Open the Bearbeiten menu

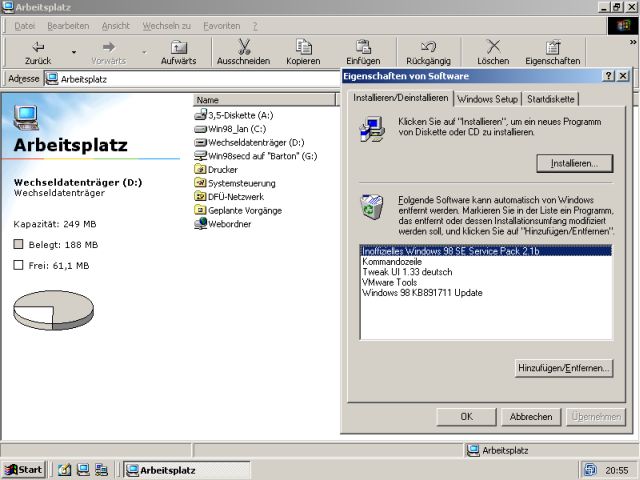pyautogui.click(x=68, y=26)
